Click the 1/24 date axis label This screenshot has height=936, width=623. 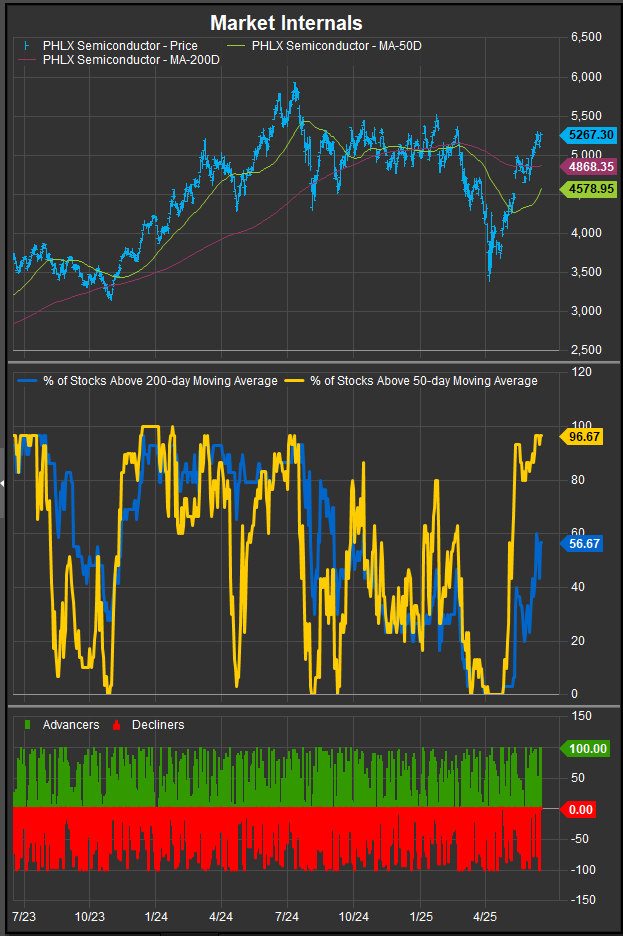[156, 916]
